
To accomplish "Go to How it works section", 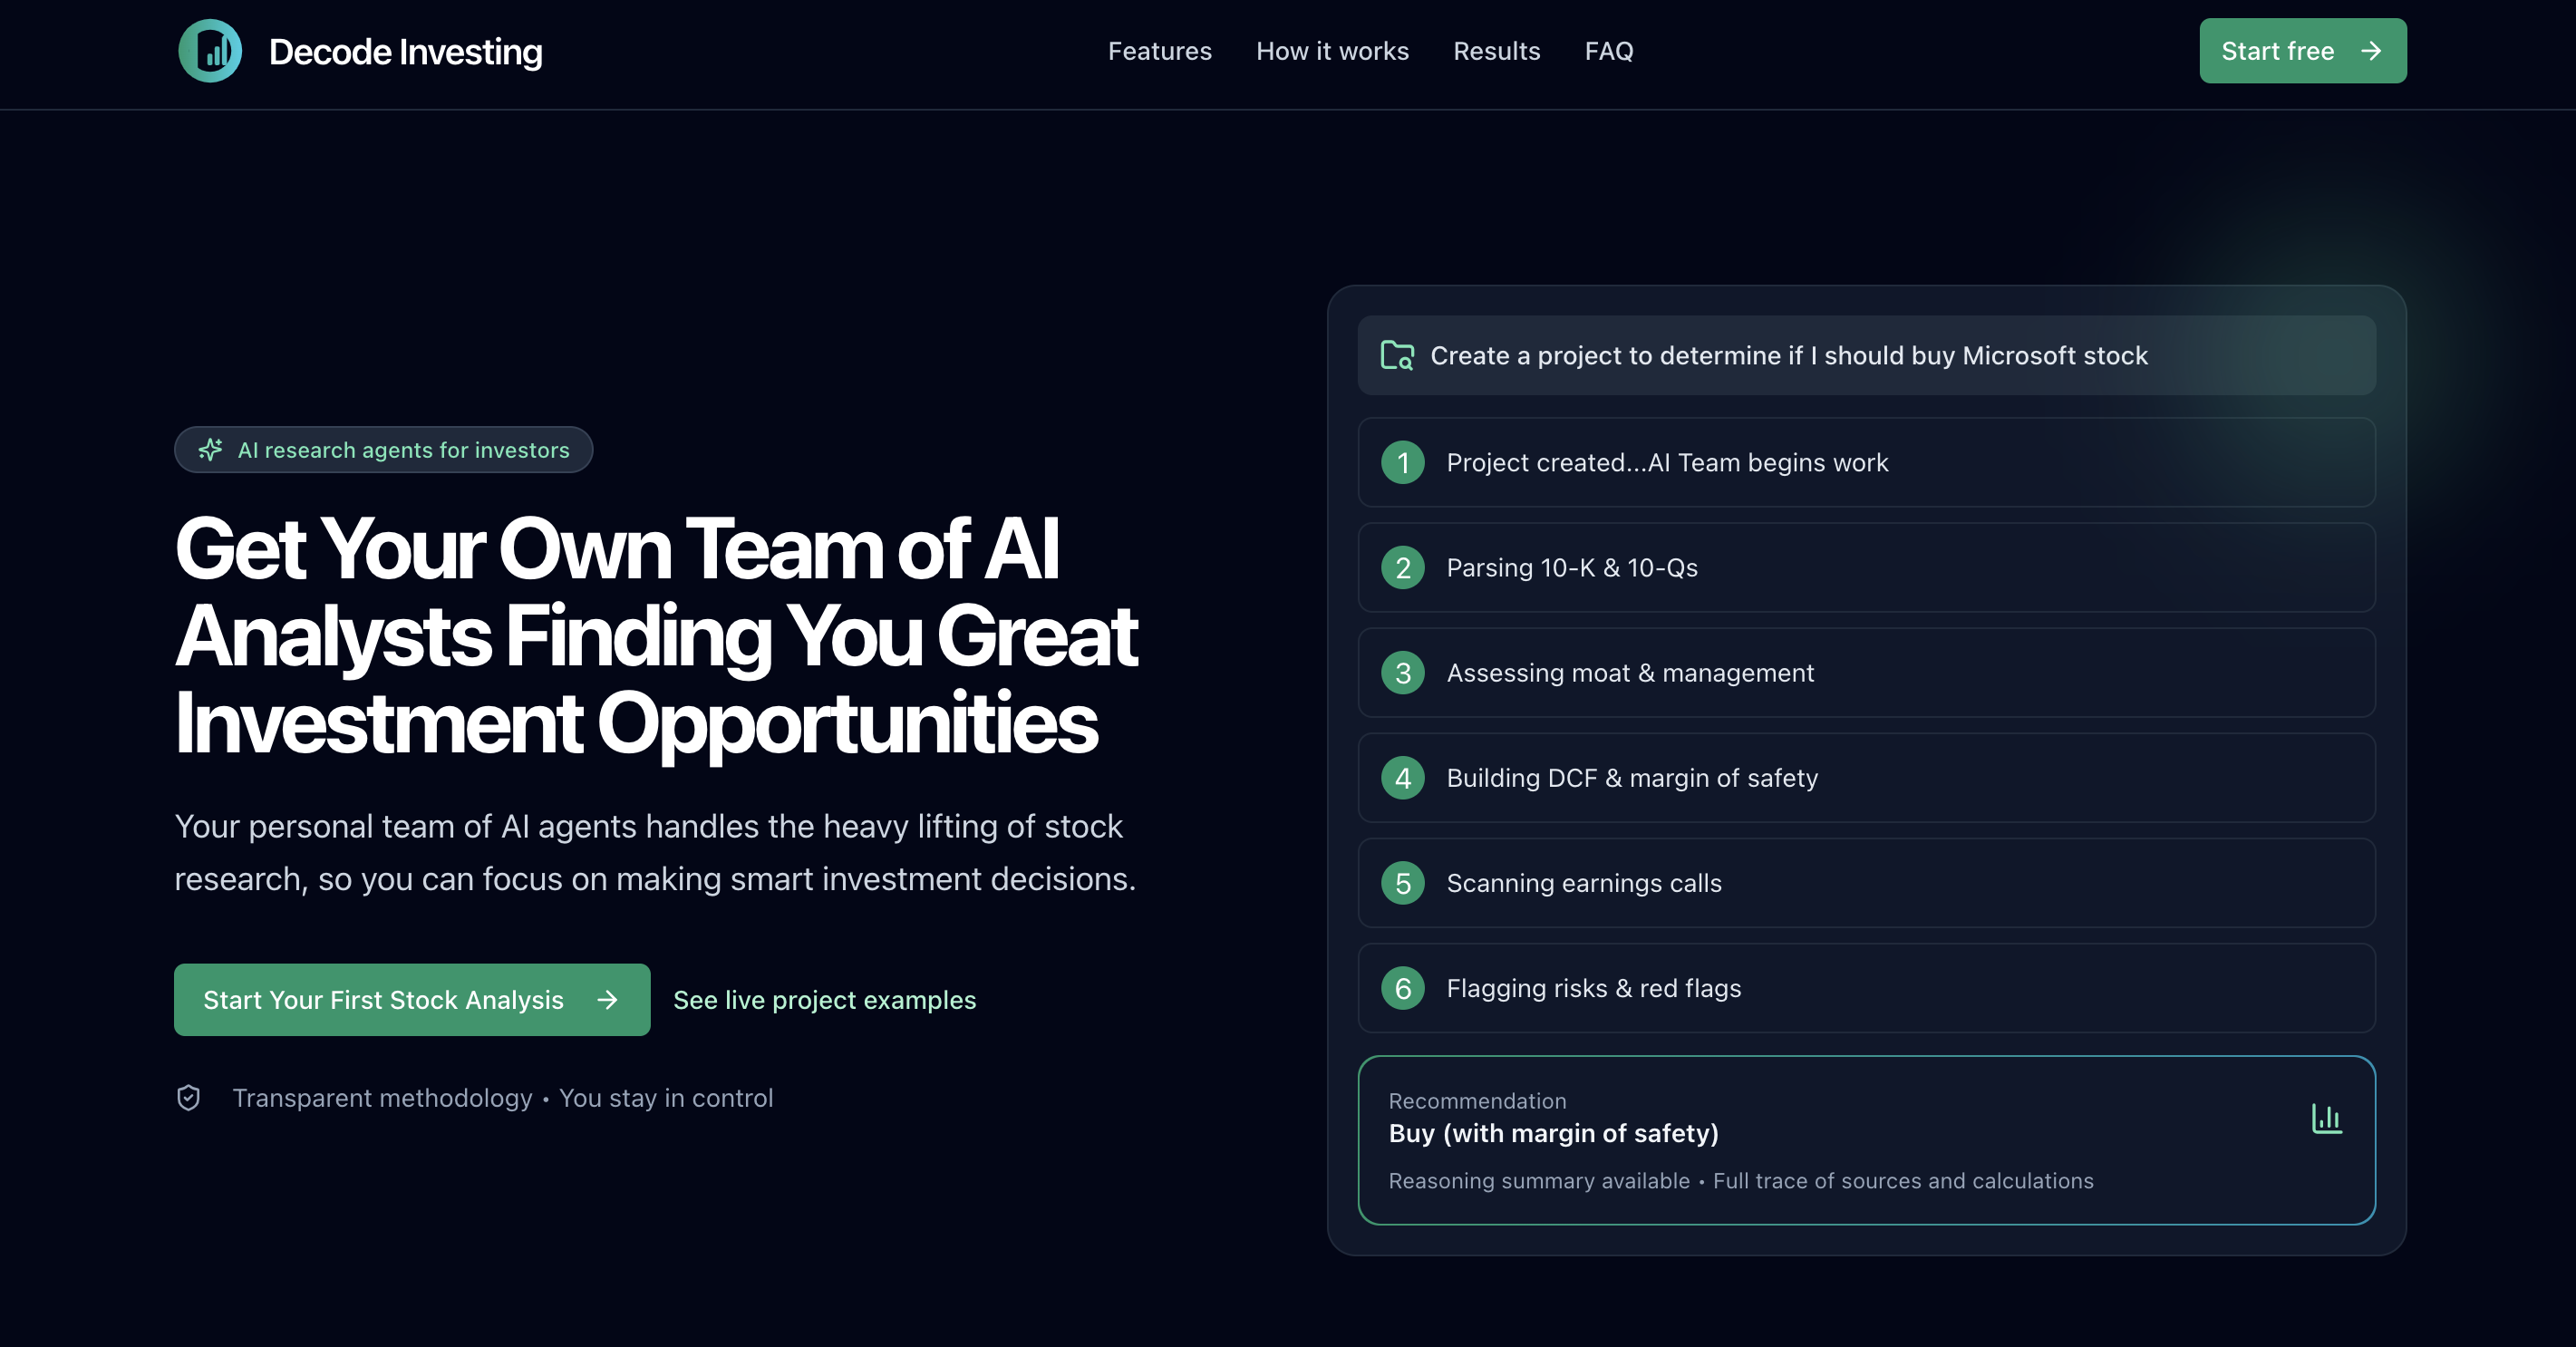I will [x=1332, y=51].
